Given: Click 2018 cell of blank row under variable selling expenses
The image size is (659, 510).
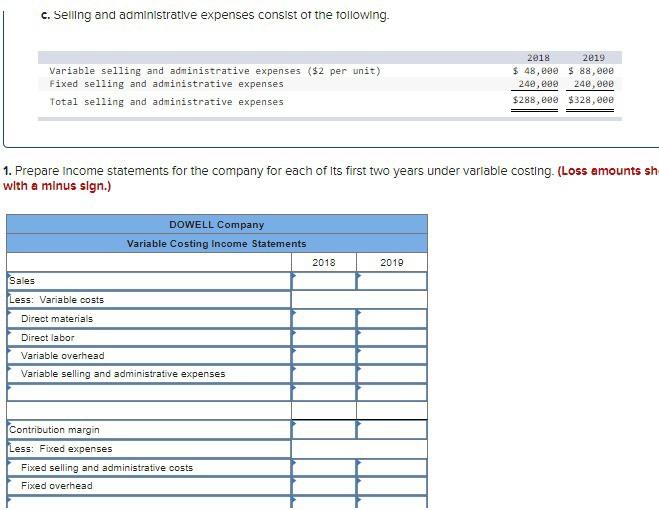Looking at the screenshot, I should pos(324,392).
